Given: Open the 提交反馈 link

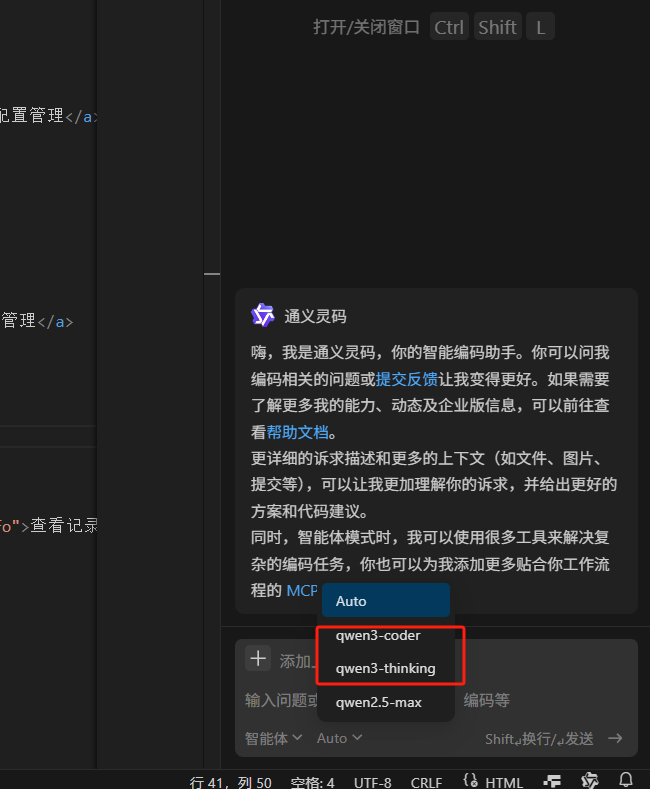Looking at the screenshot, I should click(407, 379).
